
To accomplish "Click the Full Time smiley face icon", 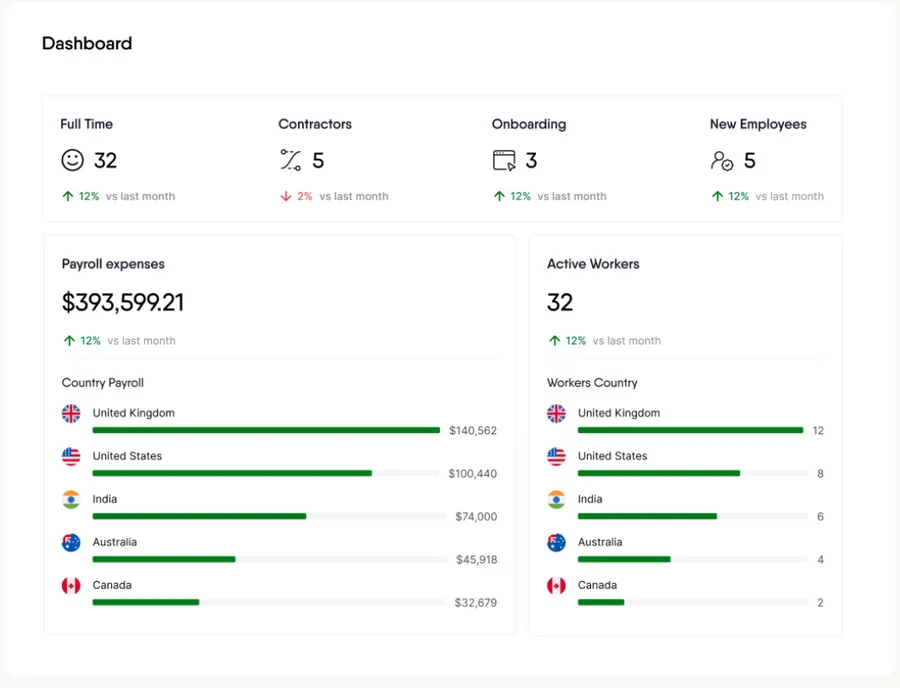I will [72, 160].
